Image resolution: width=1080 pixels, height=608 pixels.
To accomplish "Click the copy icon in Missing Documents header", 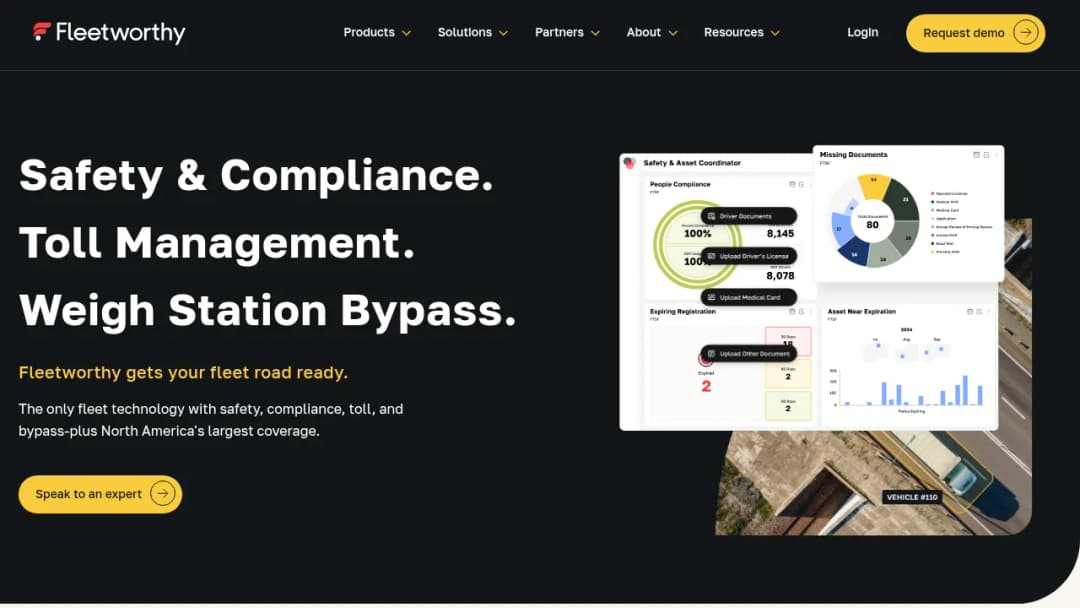I will click(x=986, y=155).
